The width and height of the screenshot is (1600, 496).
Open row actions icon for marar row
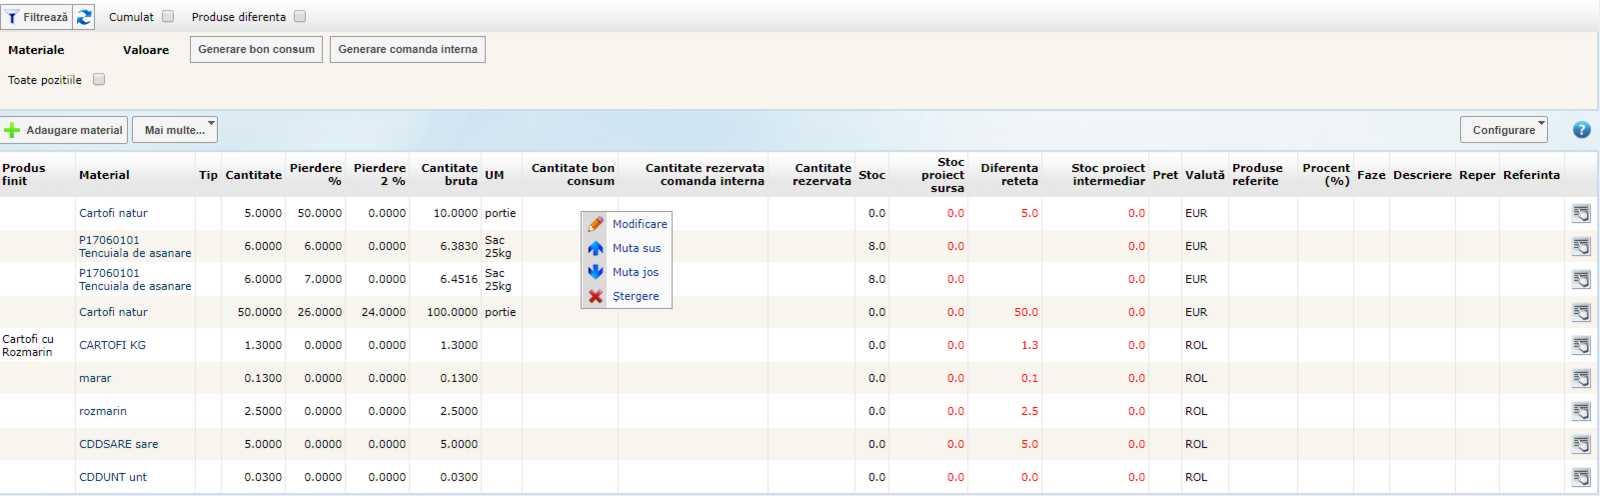coord(1581,378)
